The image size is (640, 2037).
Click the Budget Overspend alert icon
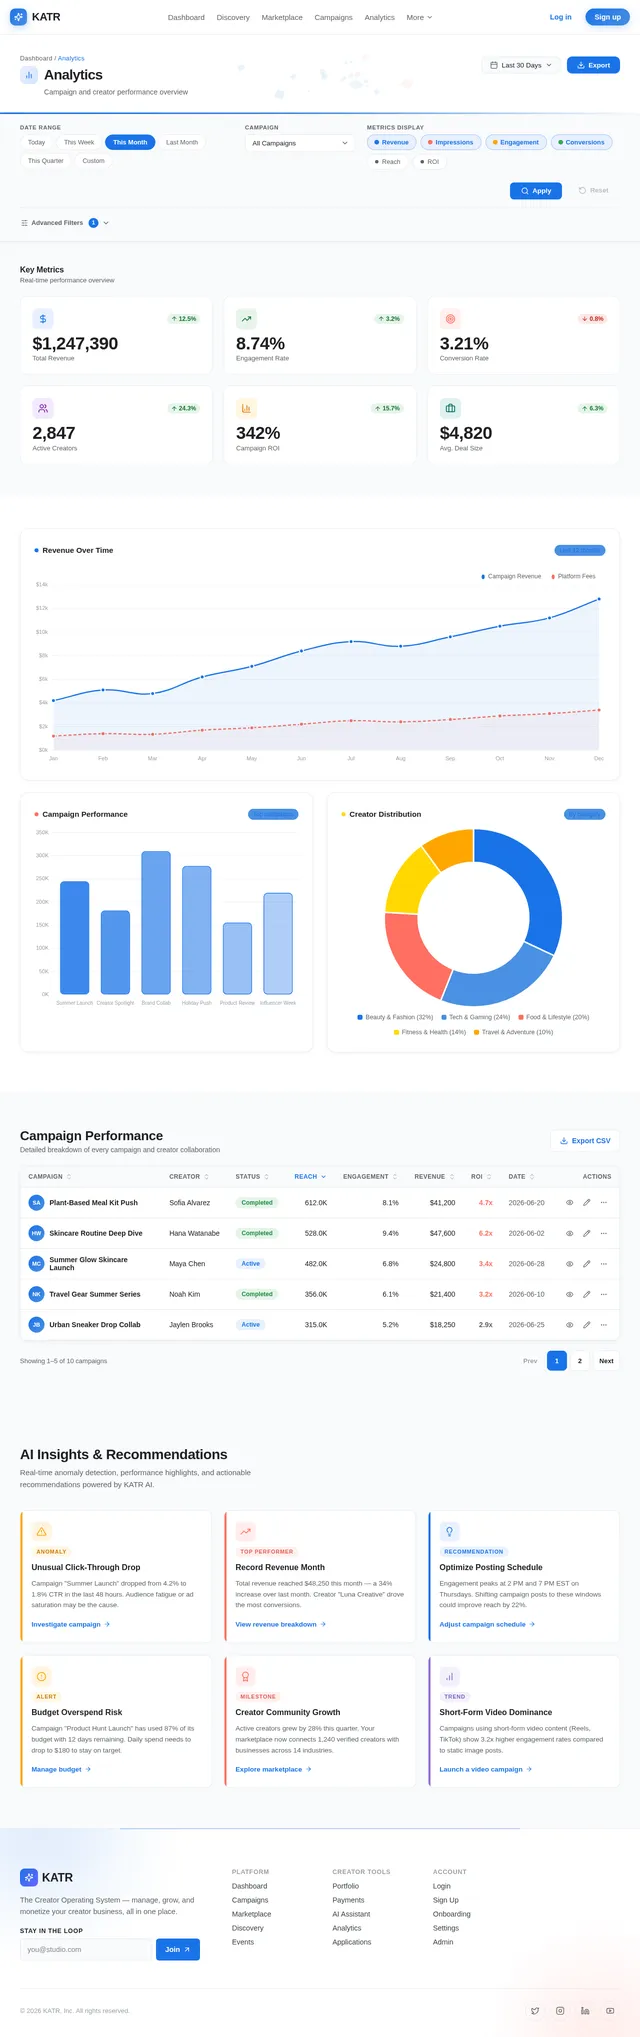coord(42,1677)
